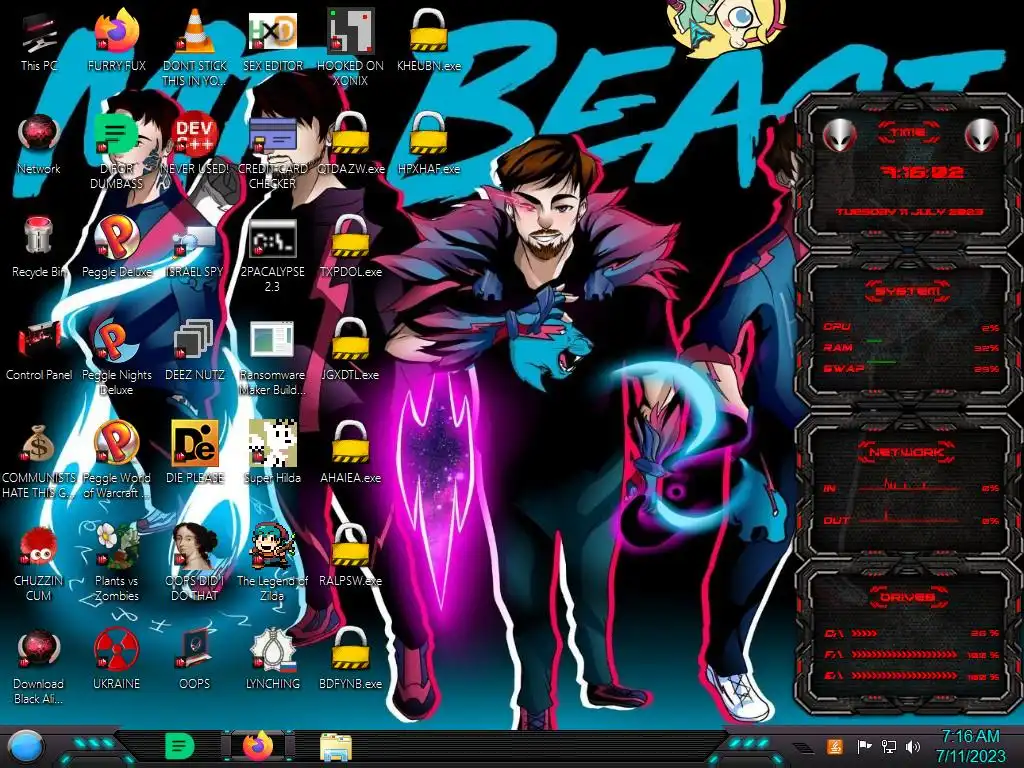Image resolution: width=1024 pixels, height=768 pixels.
Task: Click the Plants vs Zombies shortcut
Action: tap(116, 563)
